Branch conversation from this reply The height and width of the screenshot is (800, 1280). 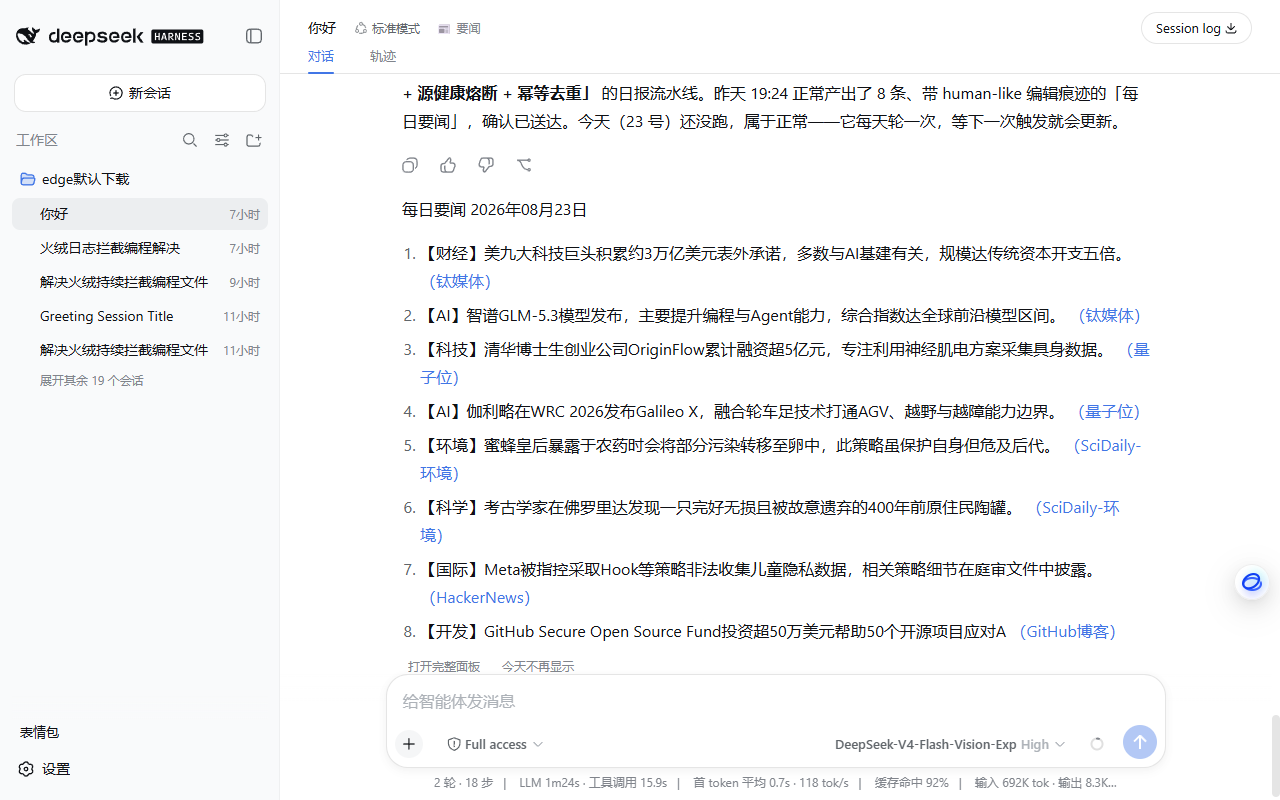[x=524, y=165]
